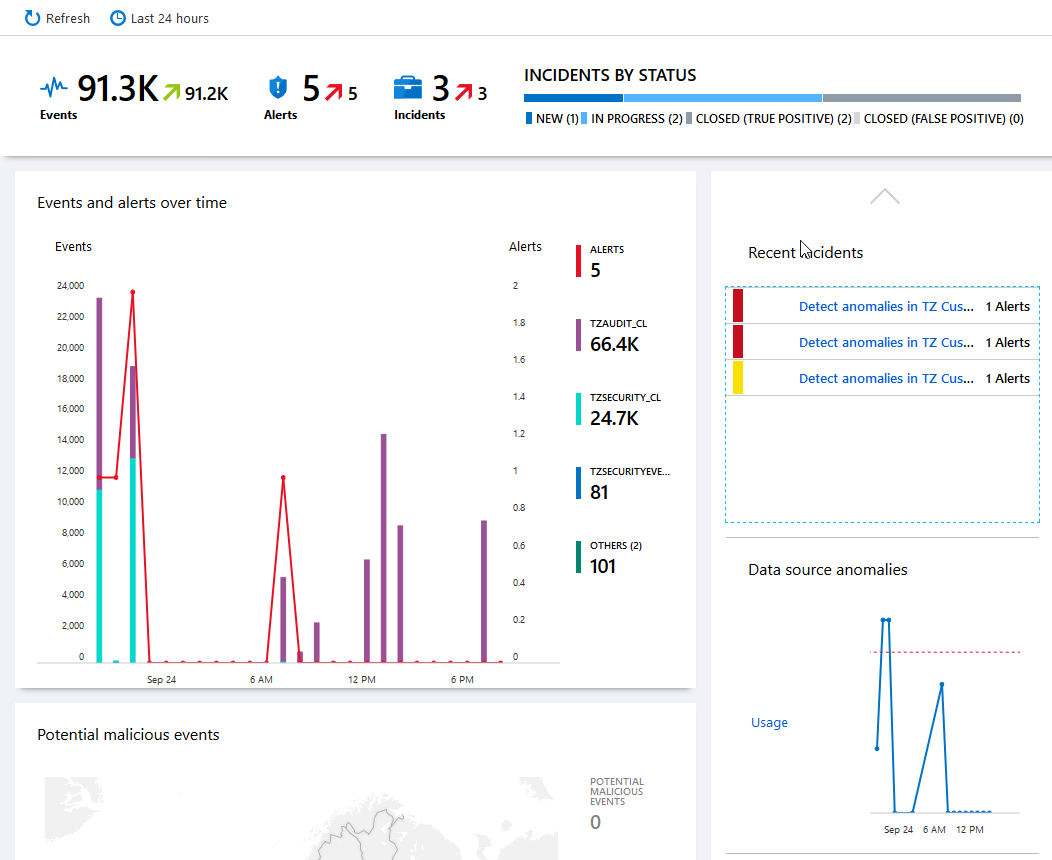The image size is (1052, 860).
Task: Click the red alerts trend arrow
Action: point(333,93)
